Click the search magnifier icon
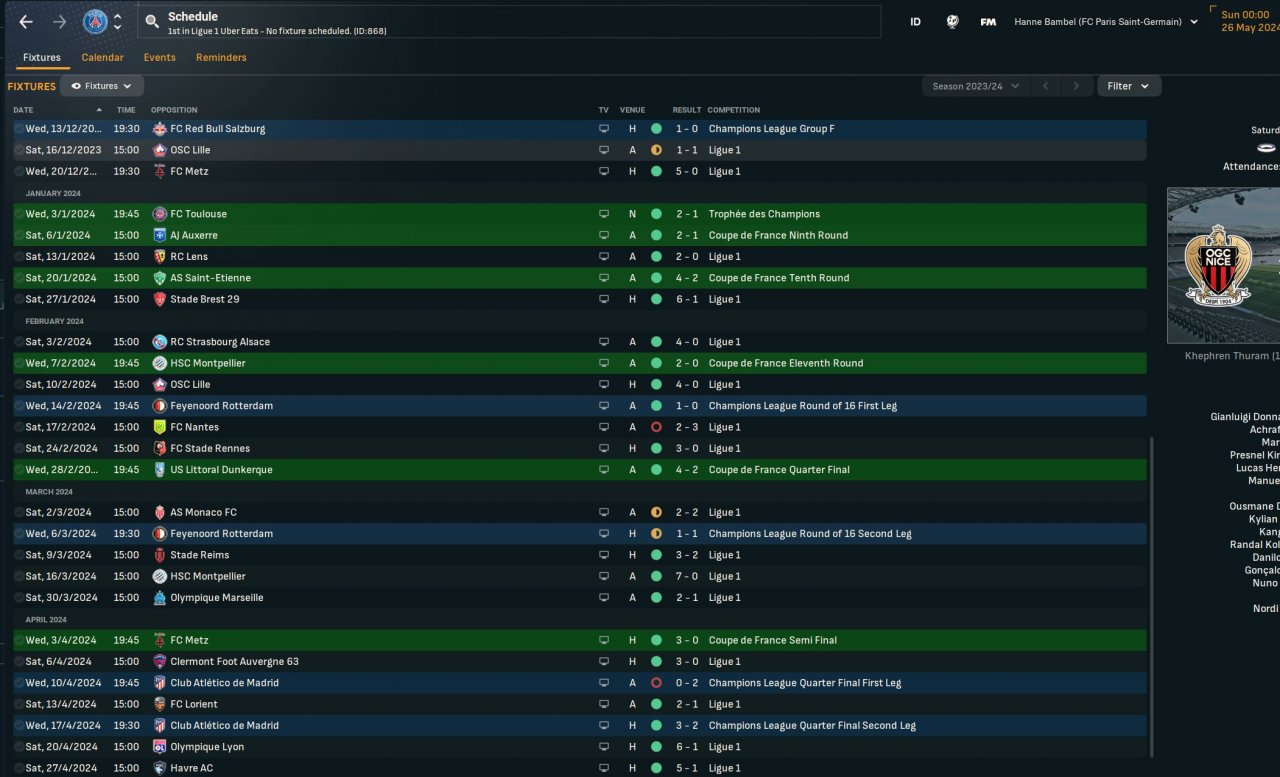This screenshot has height=777, width=1280. [152, 22]
